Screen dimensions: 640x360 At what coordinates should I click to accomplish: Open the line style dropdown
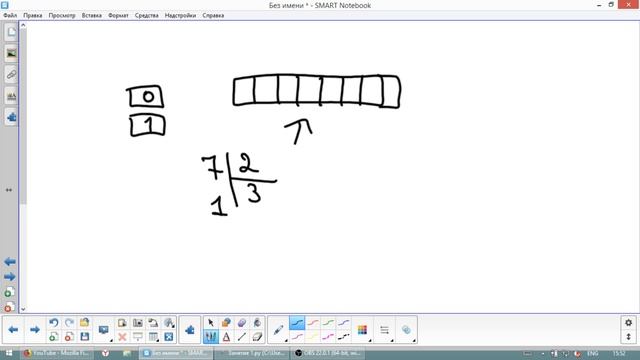click(x=384, y=330)
